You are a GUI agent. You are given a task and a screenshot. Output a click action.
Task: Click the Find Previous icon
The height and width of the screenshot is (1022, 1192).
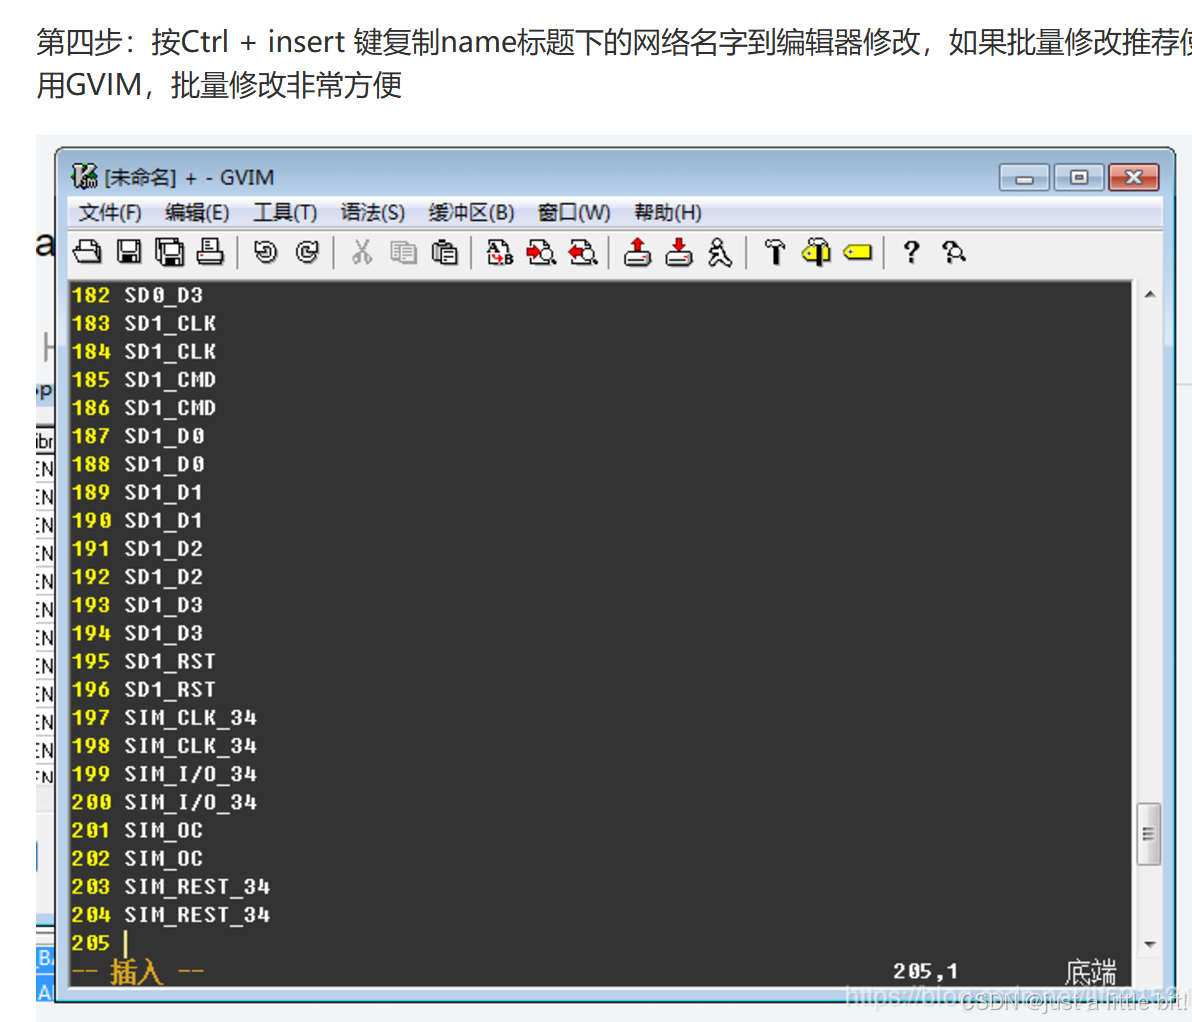(583, 252)
